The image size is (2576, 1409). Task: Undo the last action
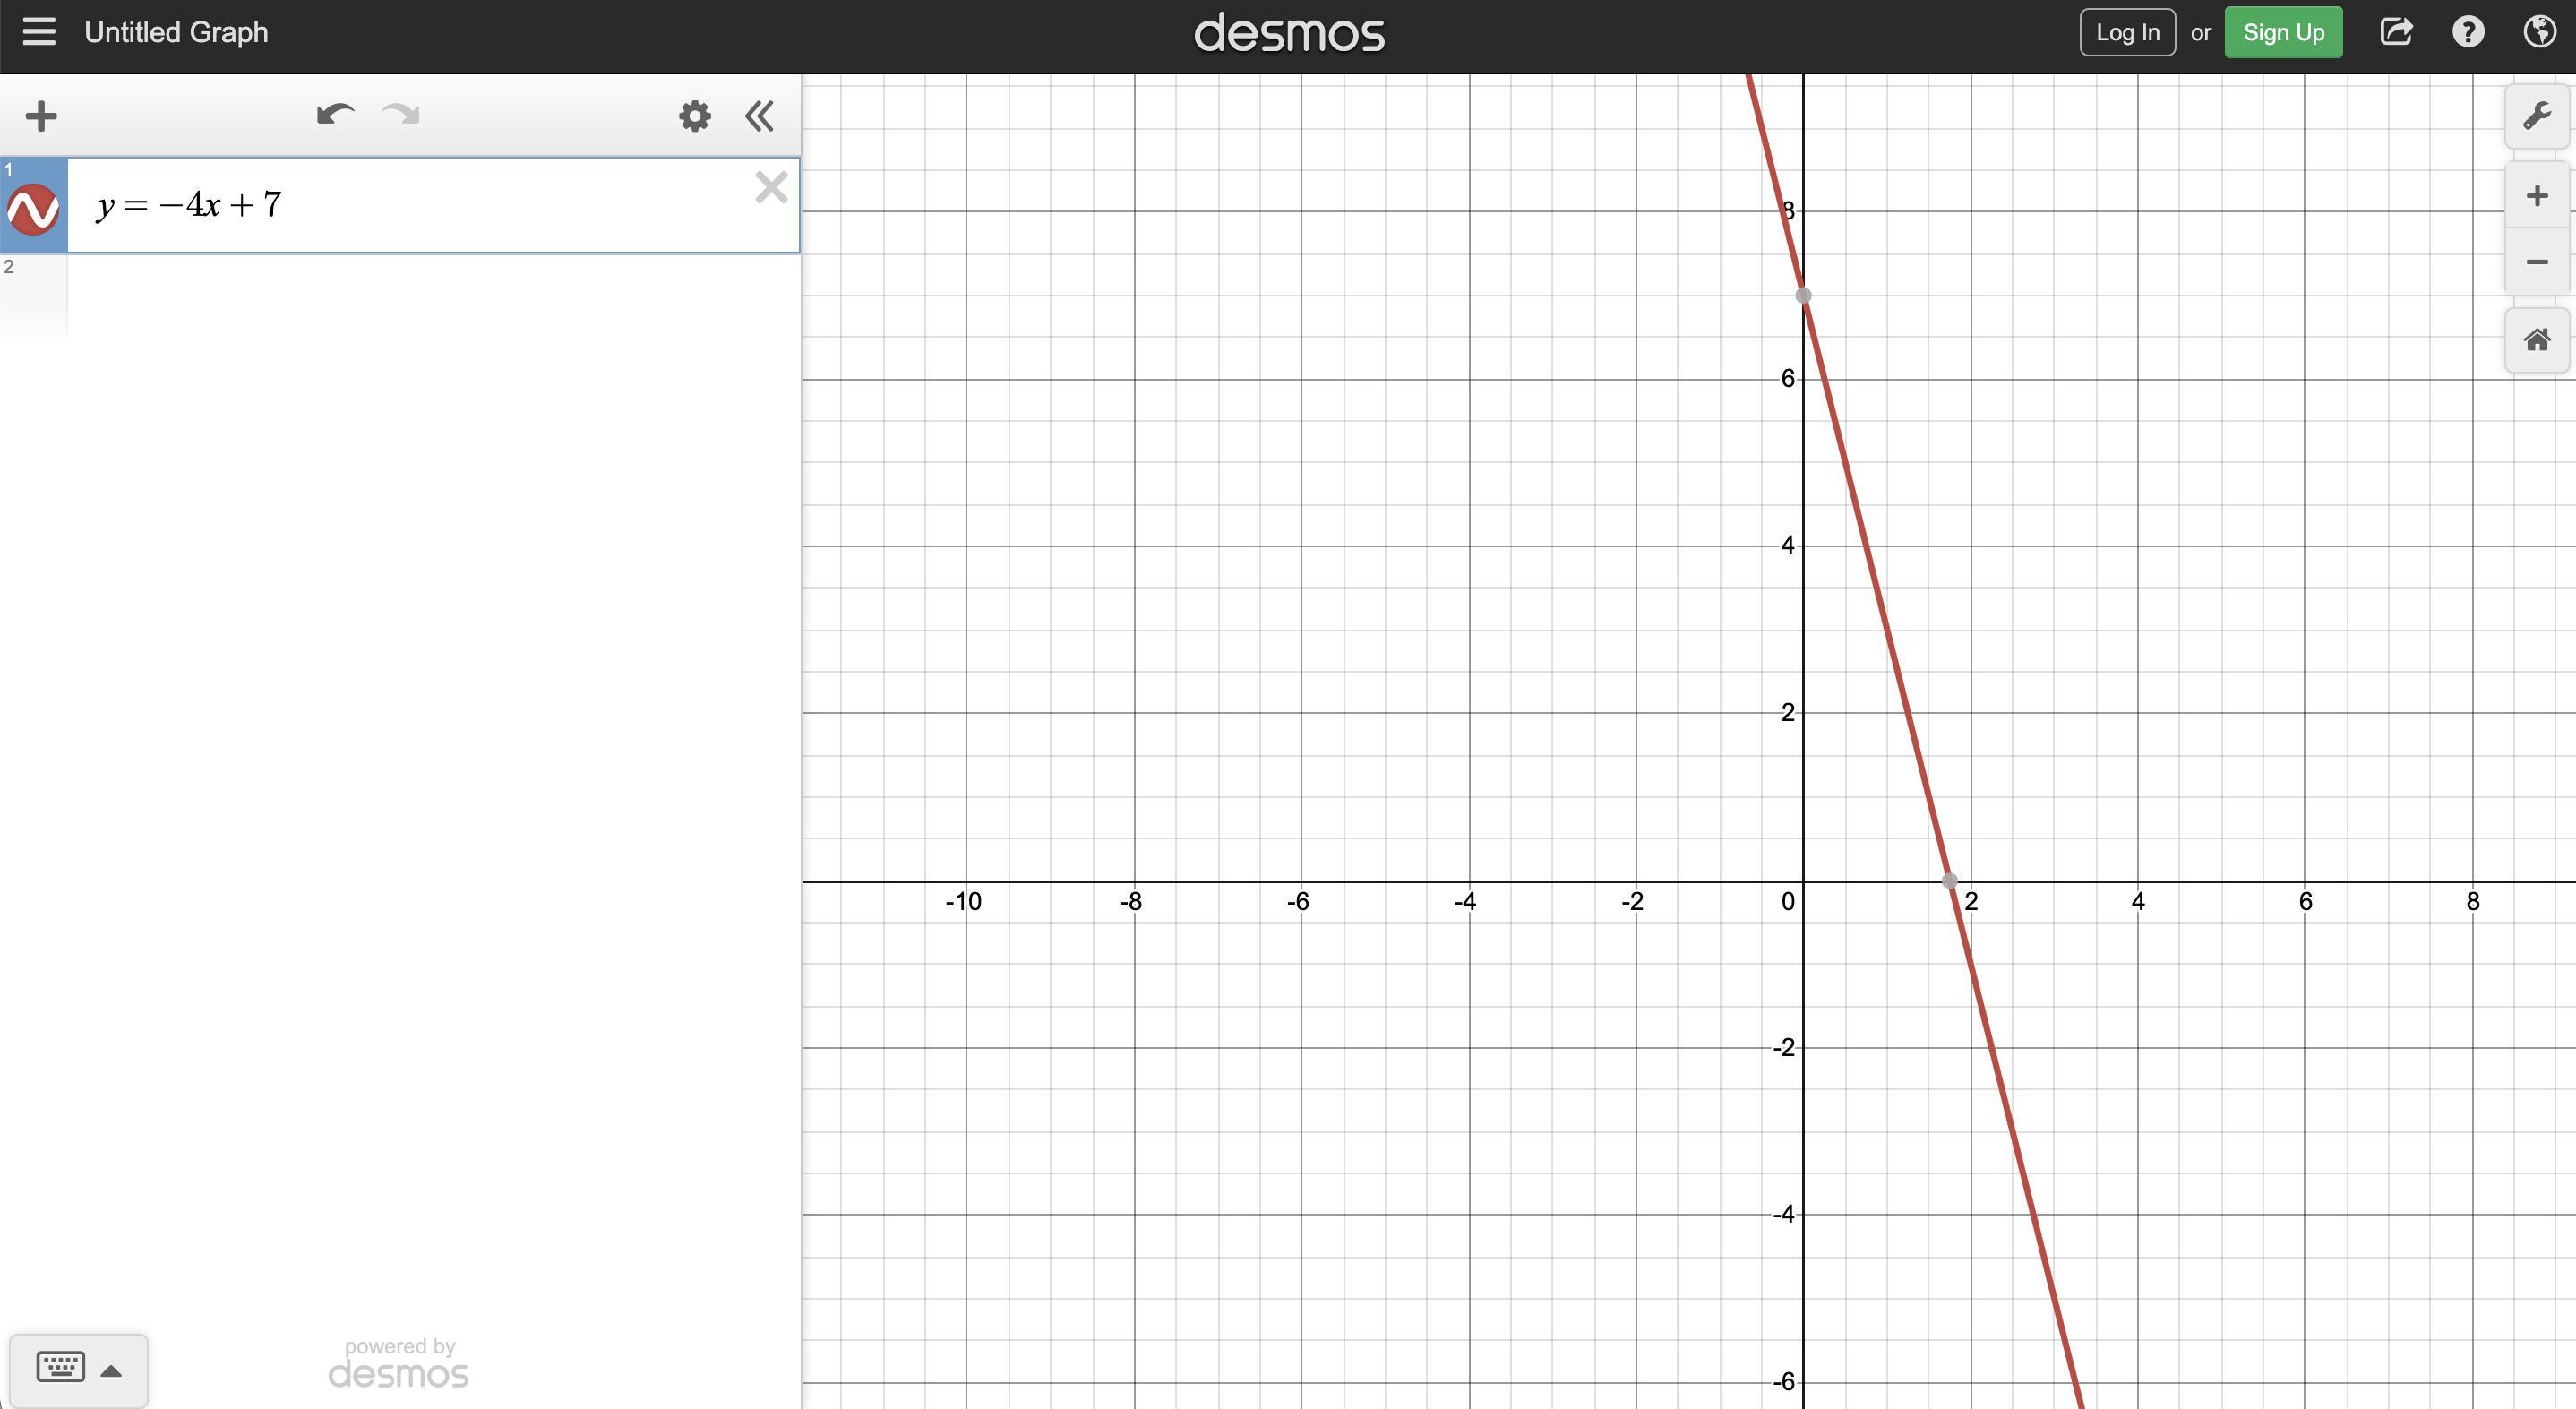point(335,115)
